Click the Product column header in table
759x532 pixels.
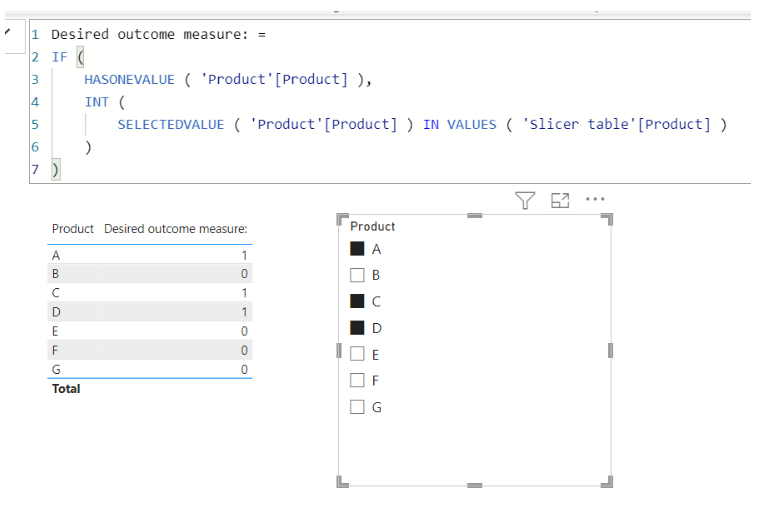(x=73, y=228)
